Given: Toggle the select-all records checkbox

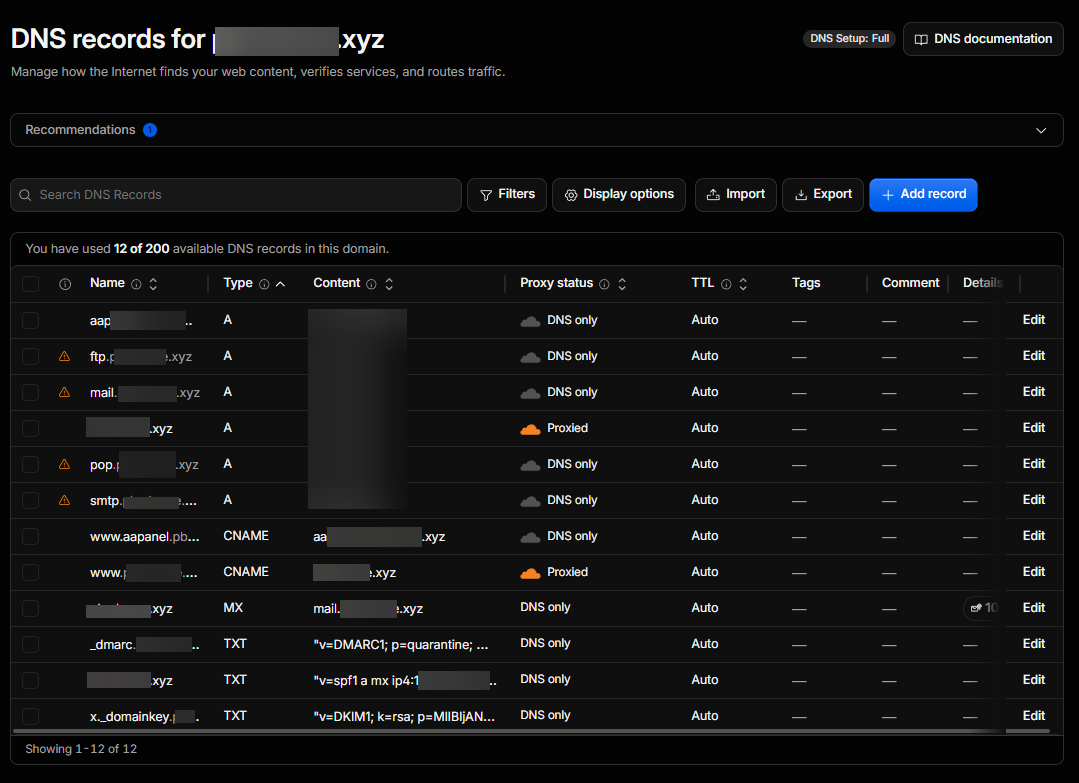Looking at the screenshot, I should (x=30, y=283).
